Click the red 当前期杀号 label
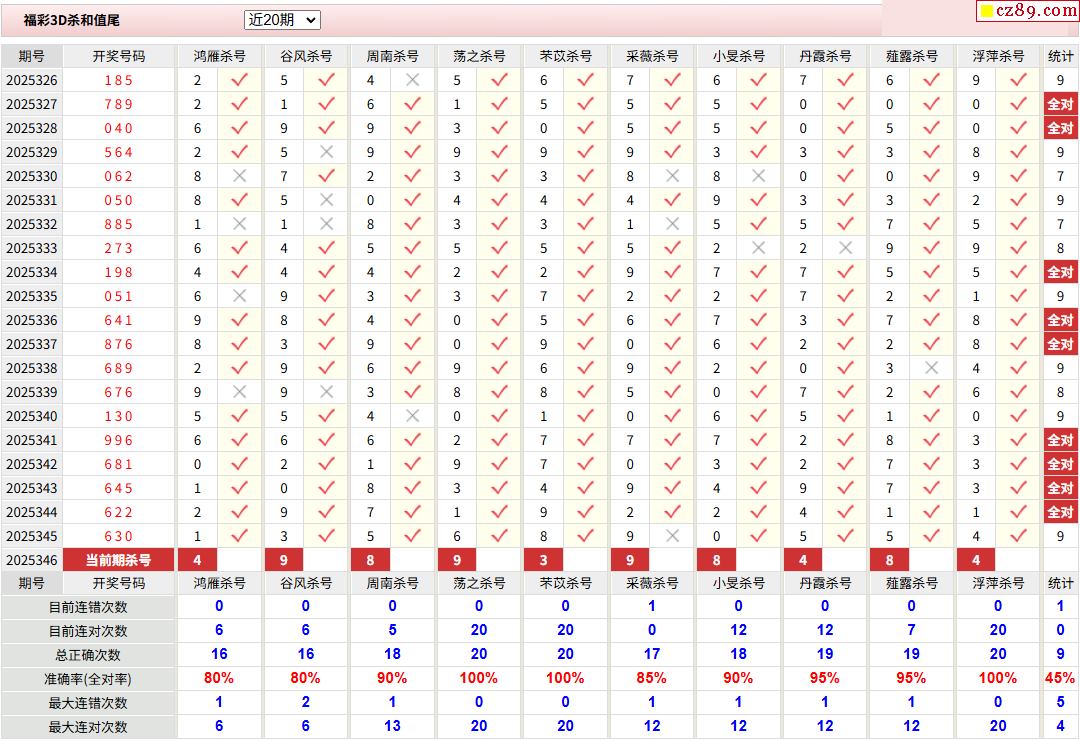Screen dimensions: 1080x741 119,560
